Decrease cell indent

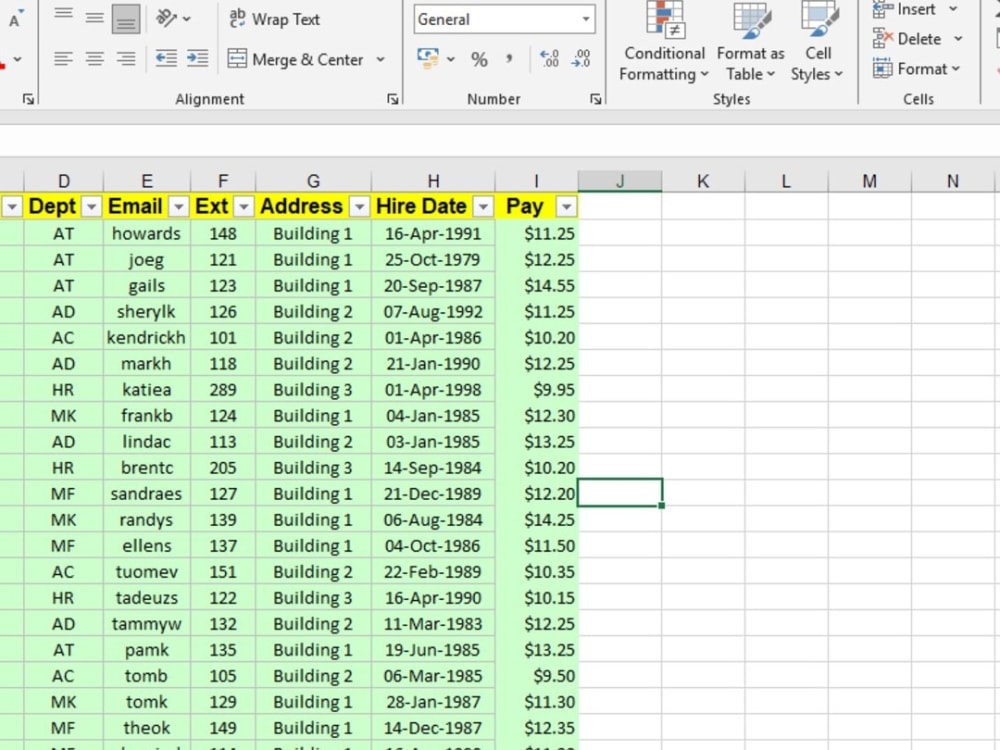point(166,59)
